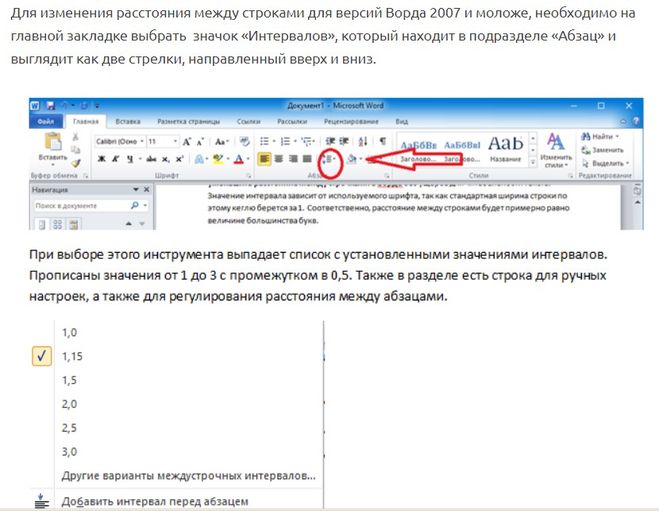Viewport: 659px width, 511px height.
Task: Open the Find (Найти) dropdown
Action: 600,137
